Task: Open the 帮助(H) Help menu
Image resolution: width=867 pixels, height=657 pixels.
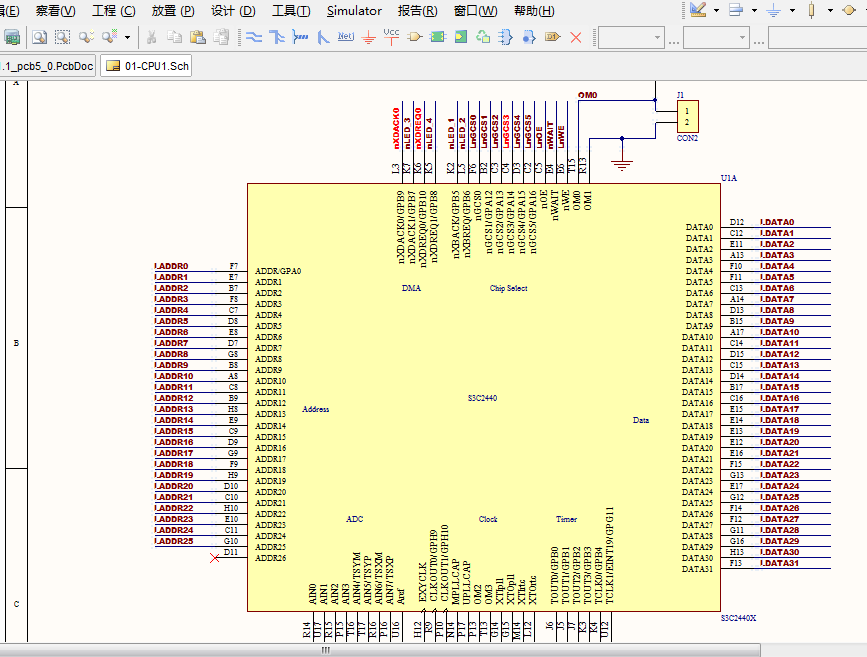Action: pos(534,11)
